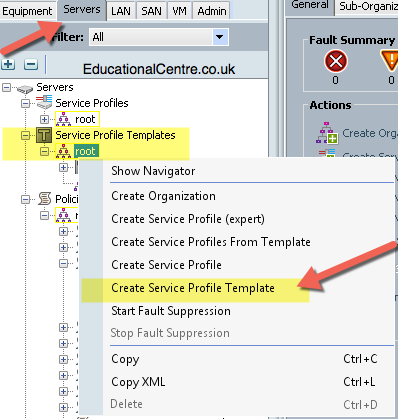The height and width of the screenshot is (419, 398).
Task: Click the collapse-all minus icon in toolbar
Action: click(31, 64)
